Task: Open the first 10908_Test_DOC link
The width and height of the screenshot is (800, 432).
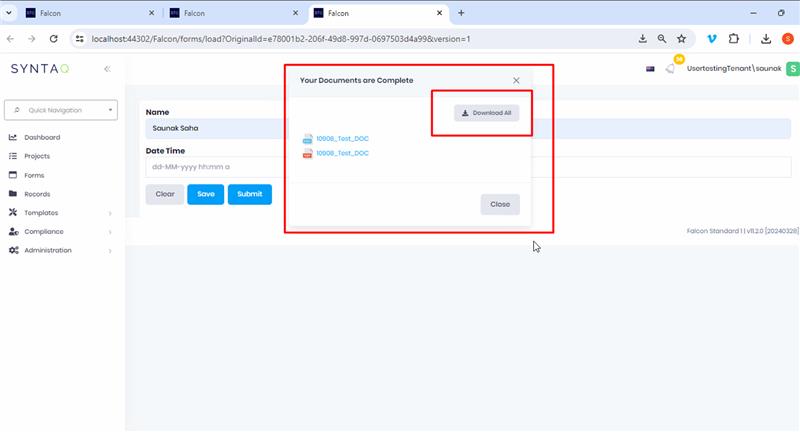Action: (x=342, y=139)
